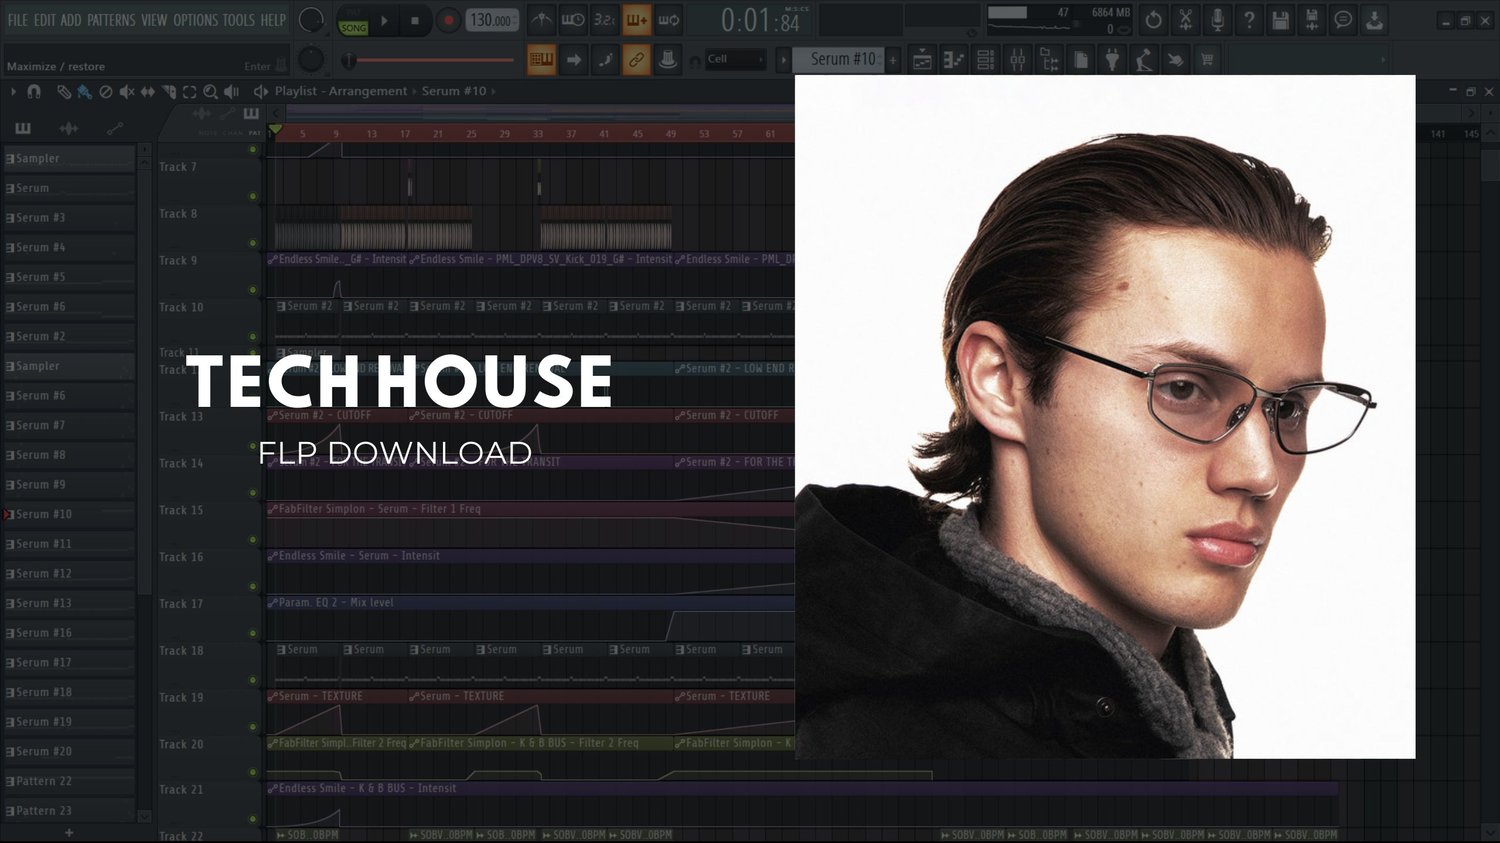Open the audio editor scissors icon
This screenshot has width=1500, height=843.
(x=1185, y=20)
